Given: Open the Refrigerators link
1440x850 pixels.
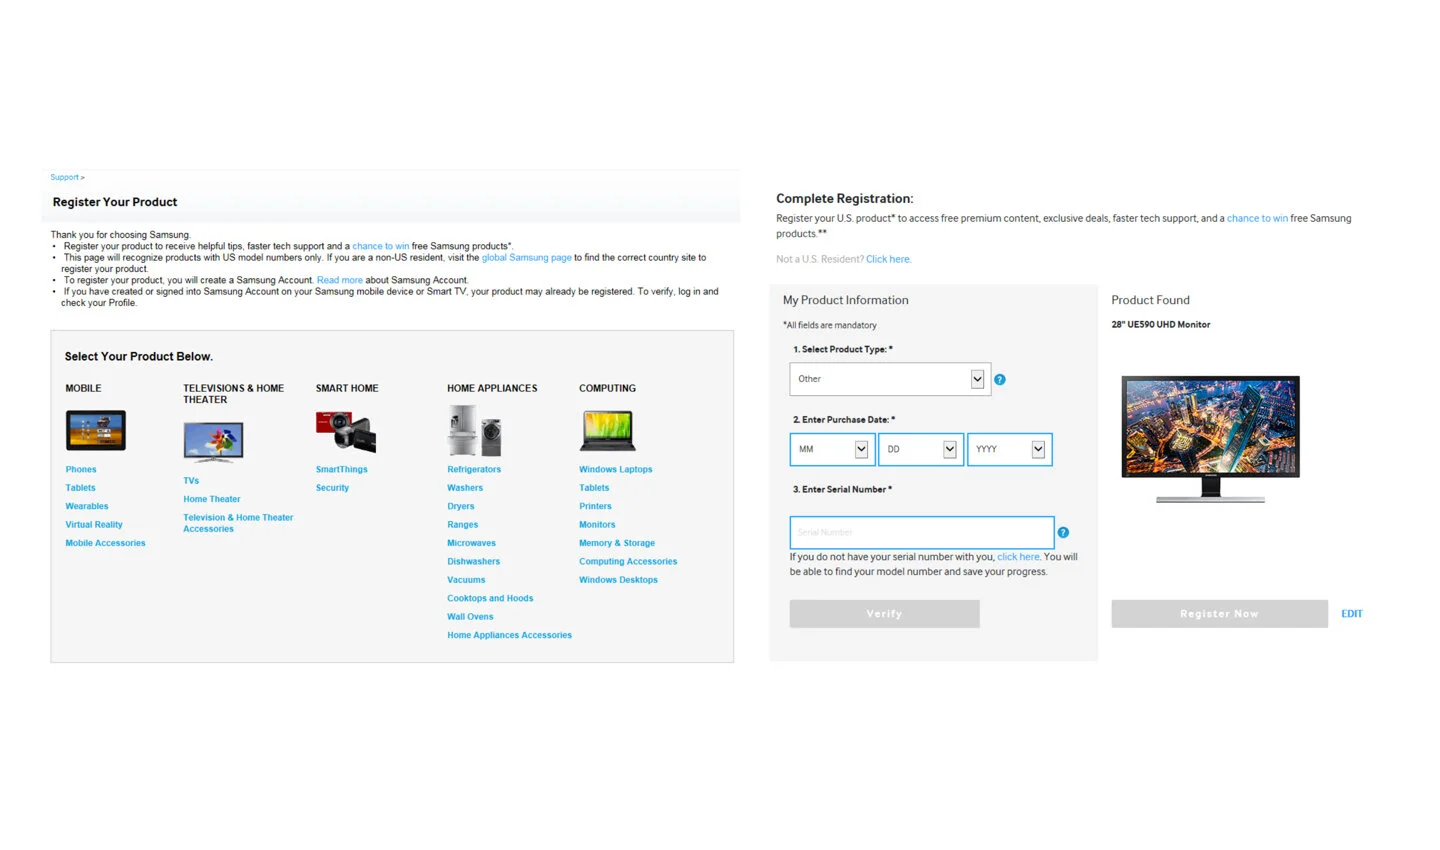Looking at the screenshot, I should pyautogui.click(x=474, y=470).
